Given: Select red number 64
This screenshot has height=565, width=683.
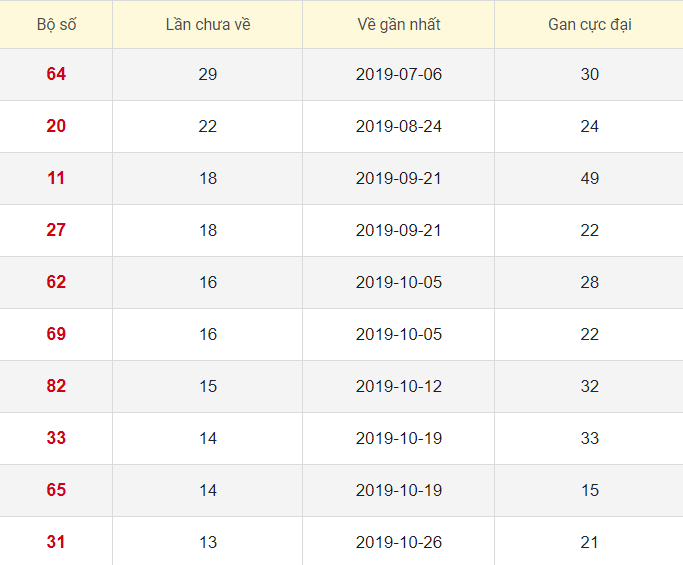Looking at the screenshot, I should coord(56,74).
